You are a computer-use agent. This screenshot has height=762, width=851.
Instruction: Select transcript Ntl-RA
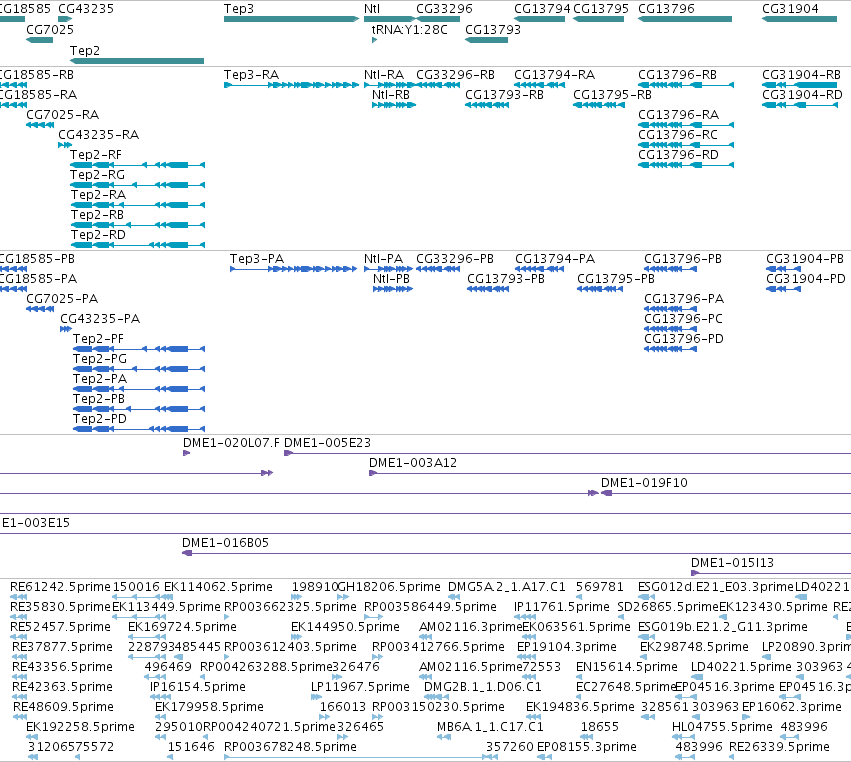point(384,75)
